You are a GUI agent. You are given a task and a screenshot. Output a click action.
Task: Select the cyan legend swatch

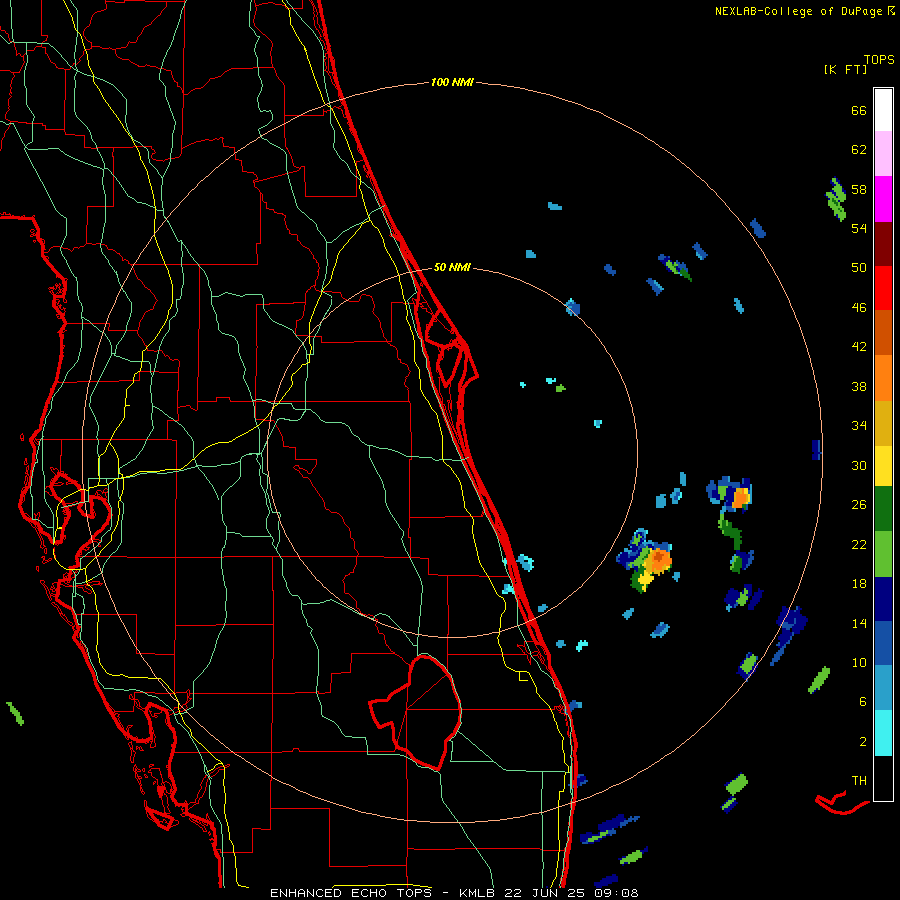point(883,733)
